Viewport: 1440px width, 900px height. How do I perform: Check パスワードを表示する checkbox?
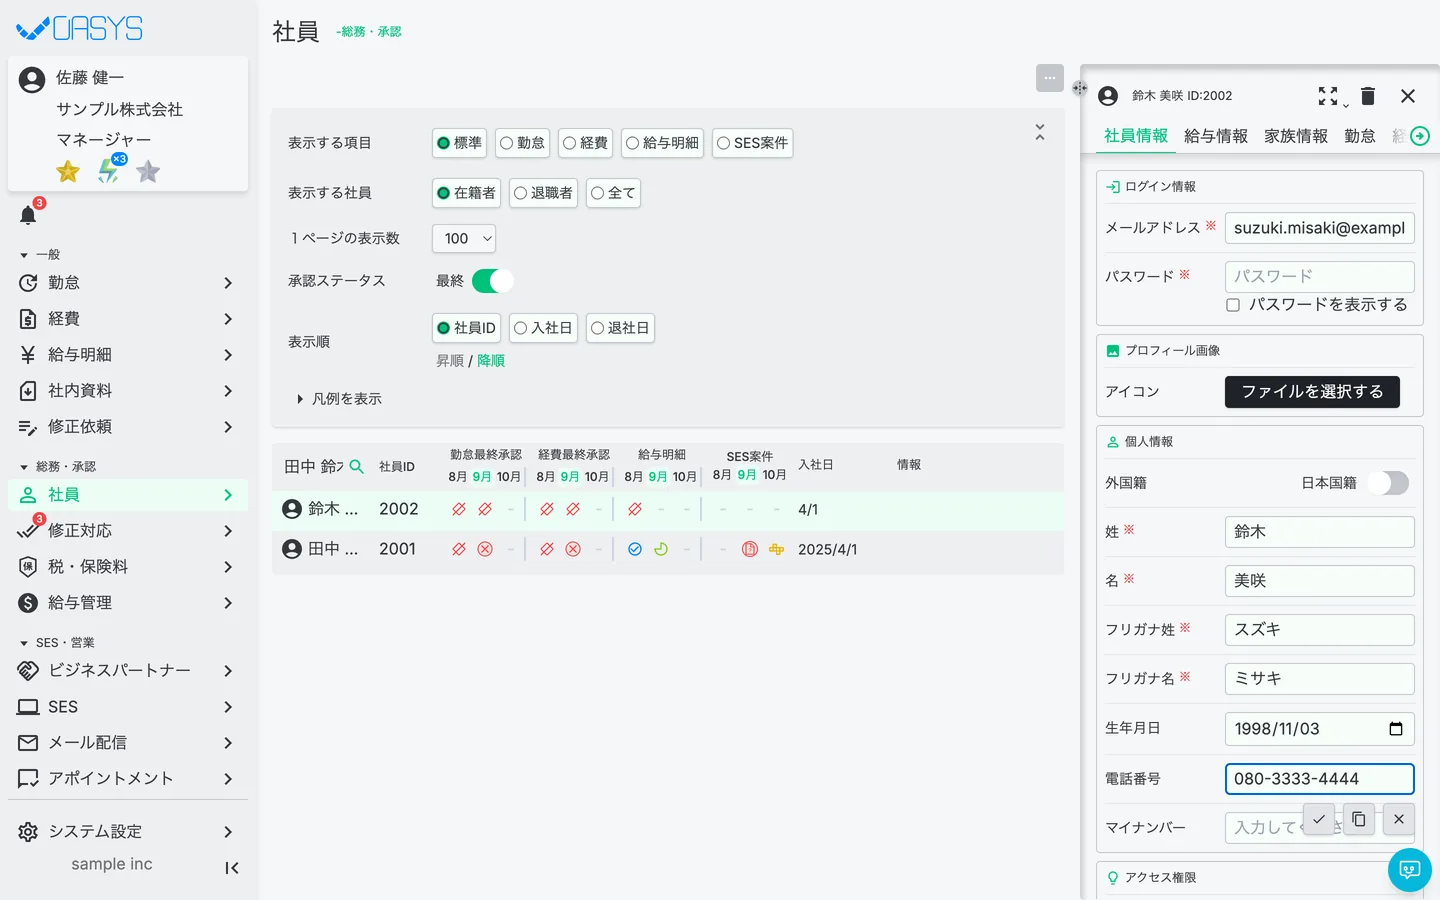pyautogui.click(x=1233, y=305)
